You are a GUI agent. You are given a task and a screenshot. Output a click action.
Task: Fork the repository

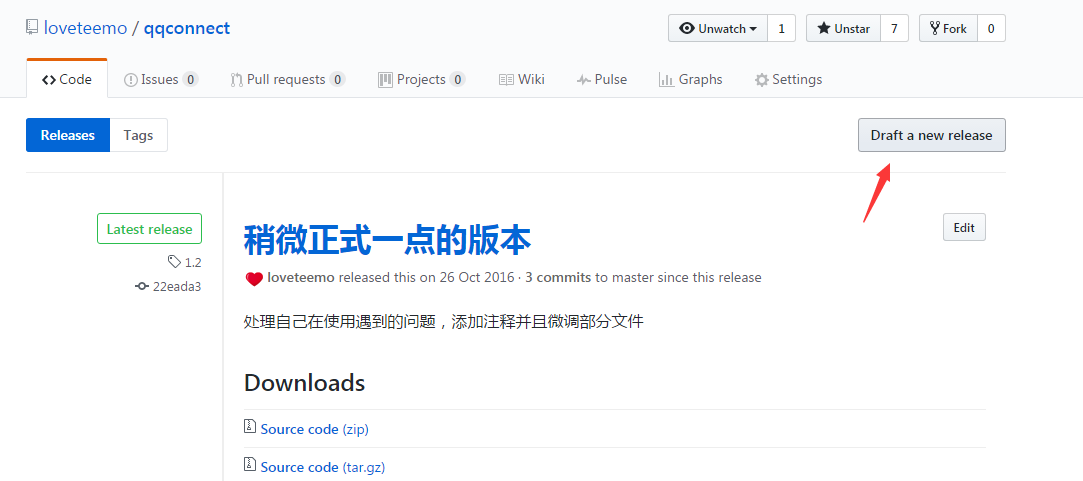(x=947, y=28)
